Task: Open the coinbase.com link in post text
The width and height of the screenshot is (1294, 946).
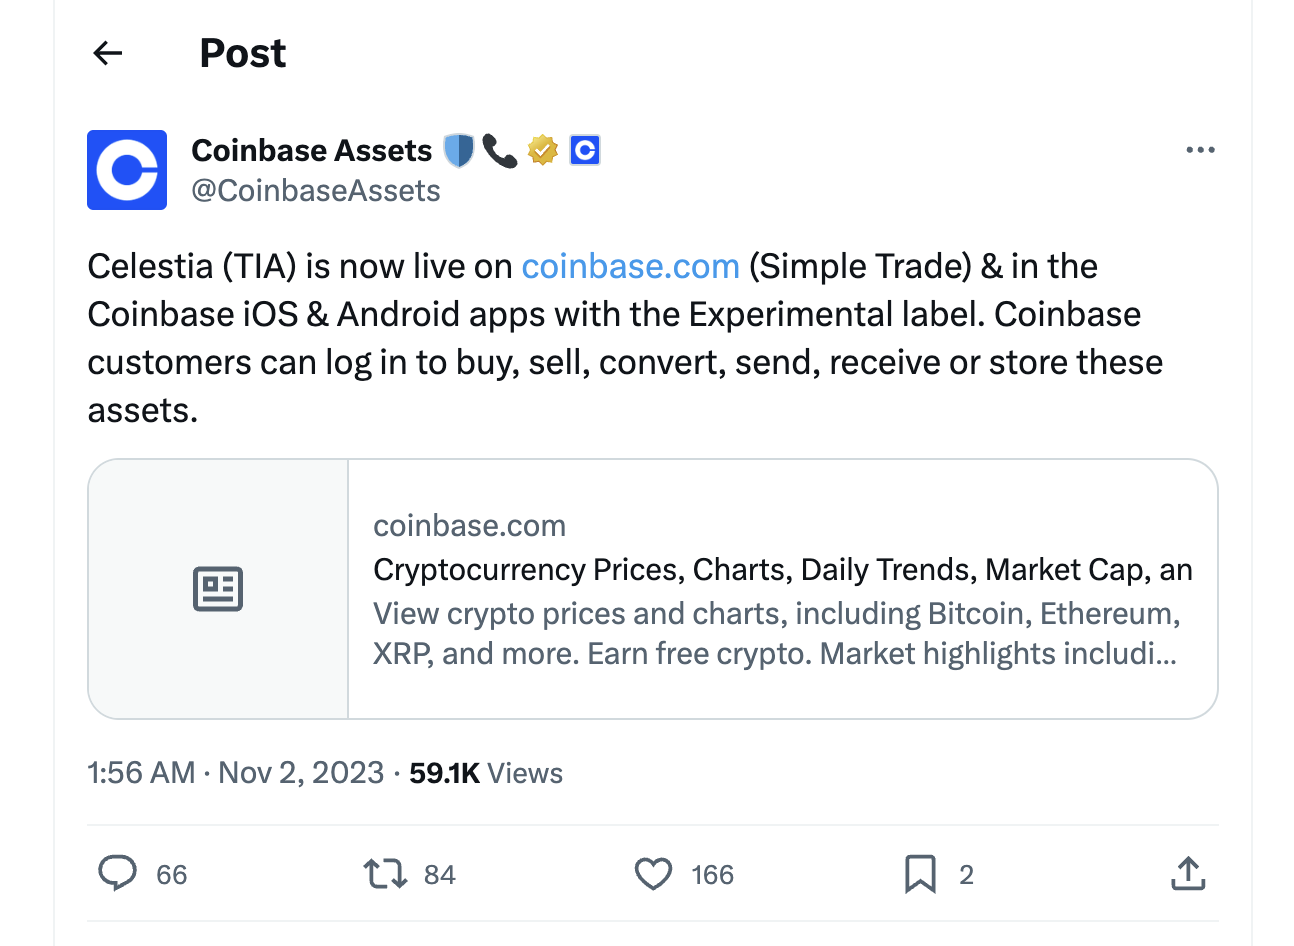Action: [630, 267]
